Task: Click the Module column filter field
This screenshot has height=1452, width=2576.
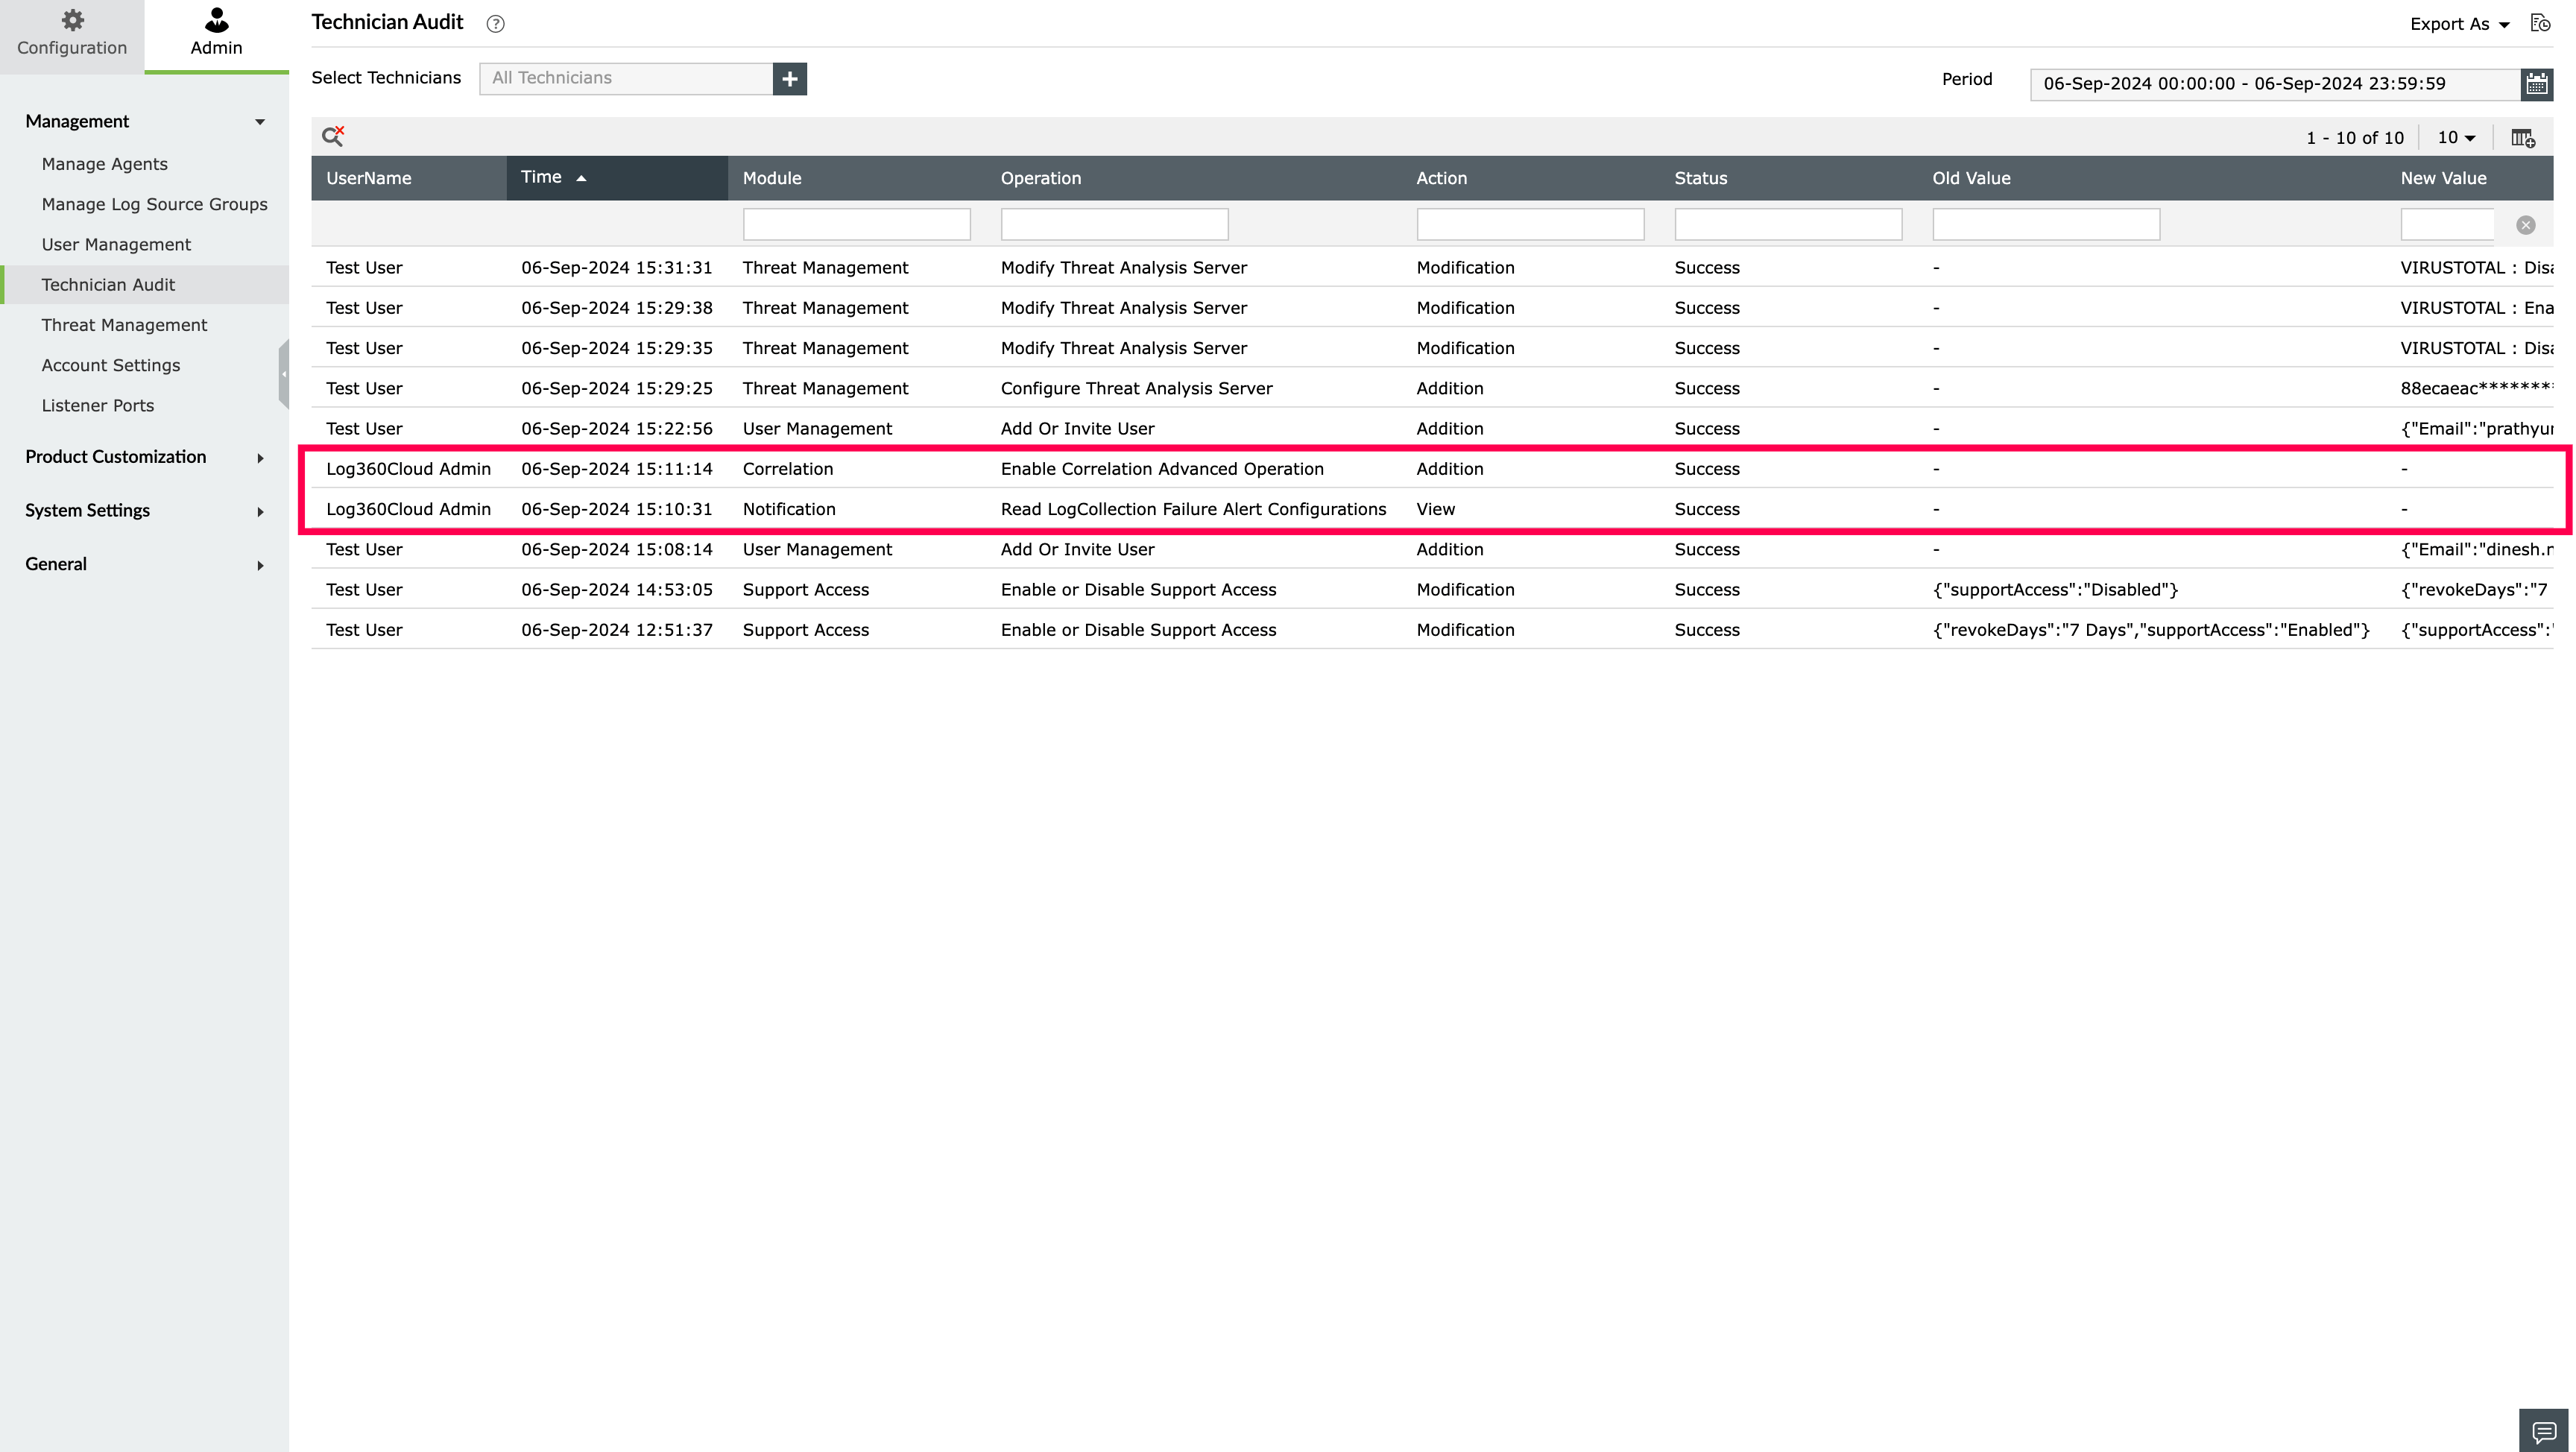Action: click(856, 224)
